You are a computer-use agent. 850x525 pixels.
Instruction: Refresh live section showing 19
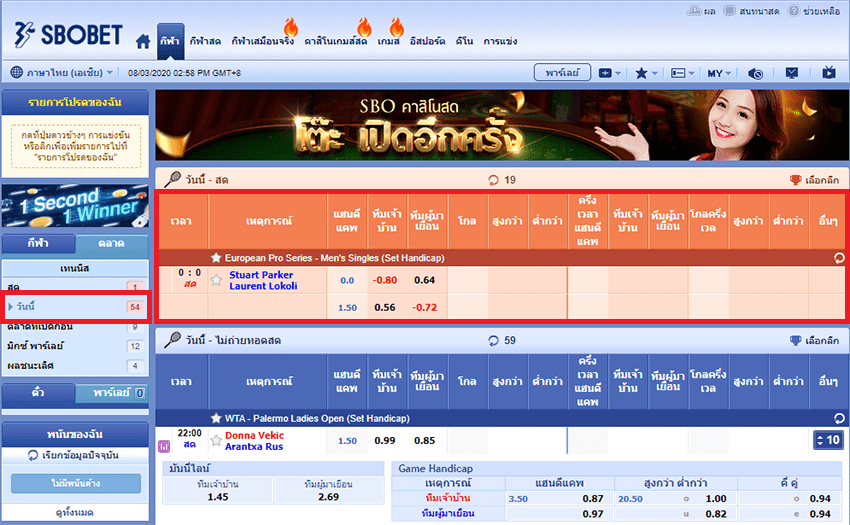[493, 180]
